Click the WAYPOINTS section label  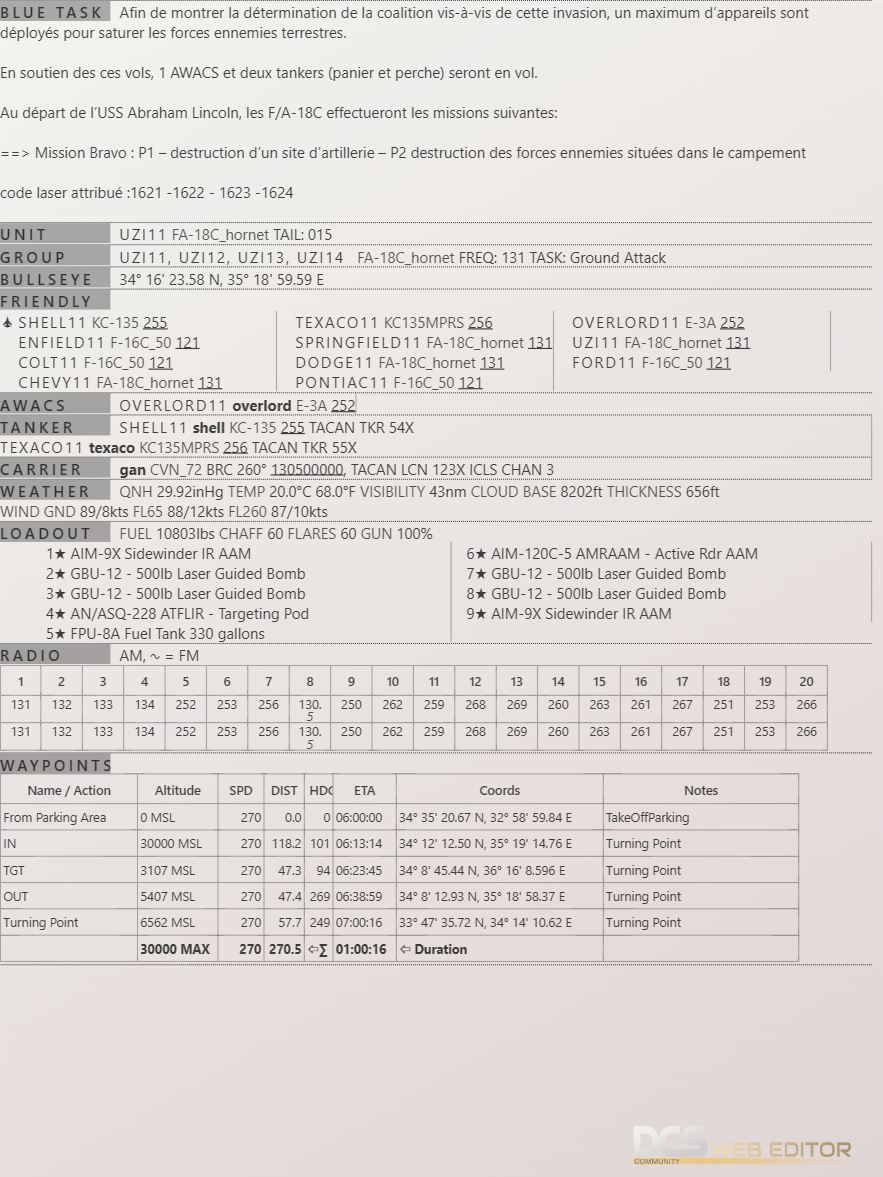[56, 766]
